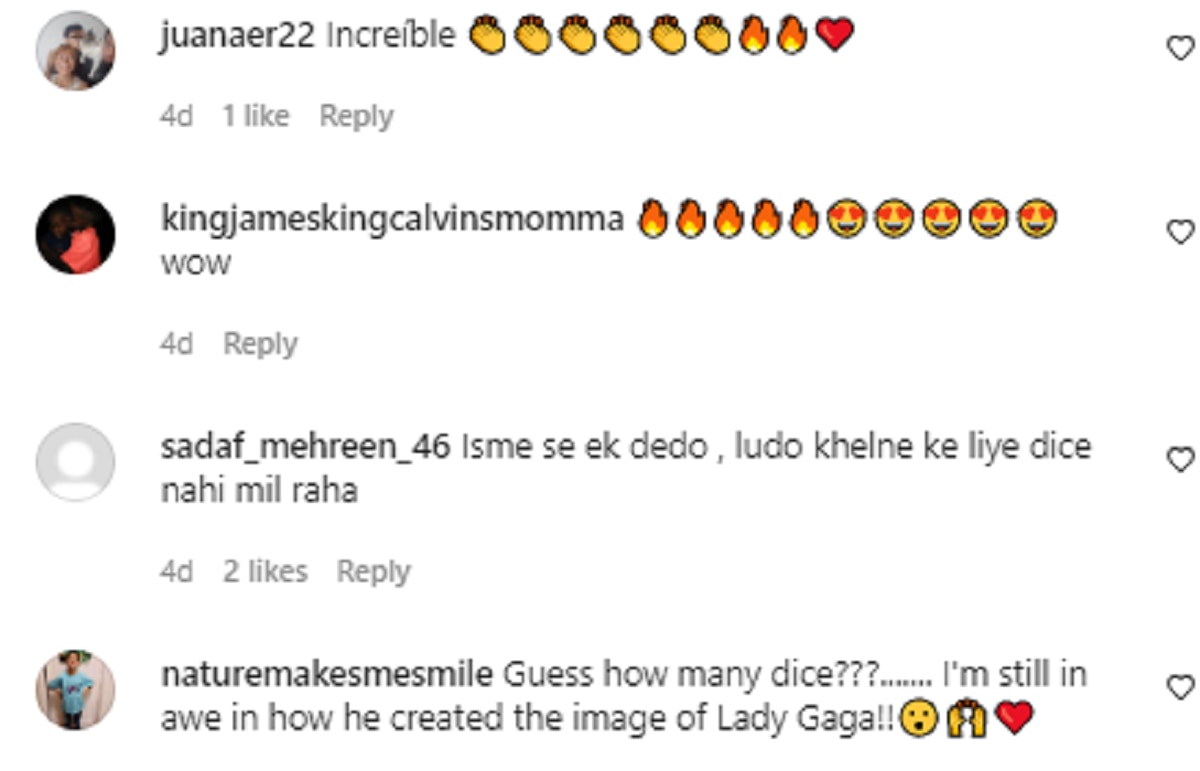Open kingjameskingcalvinsmomma's profile picture

pyautogui.click(x=75, y=235)
